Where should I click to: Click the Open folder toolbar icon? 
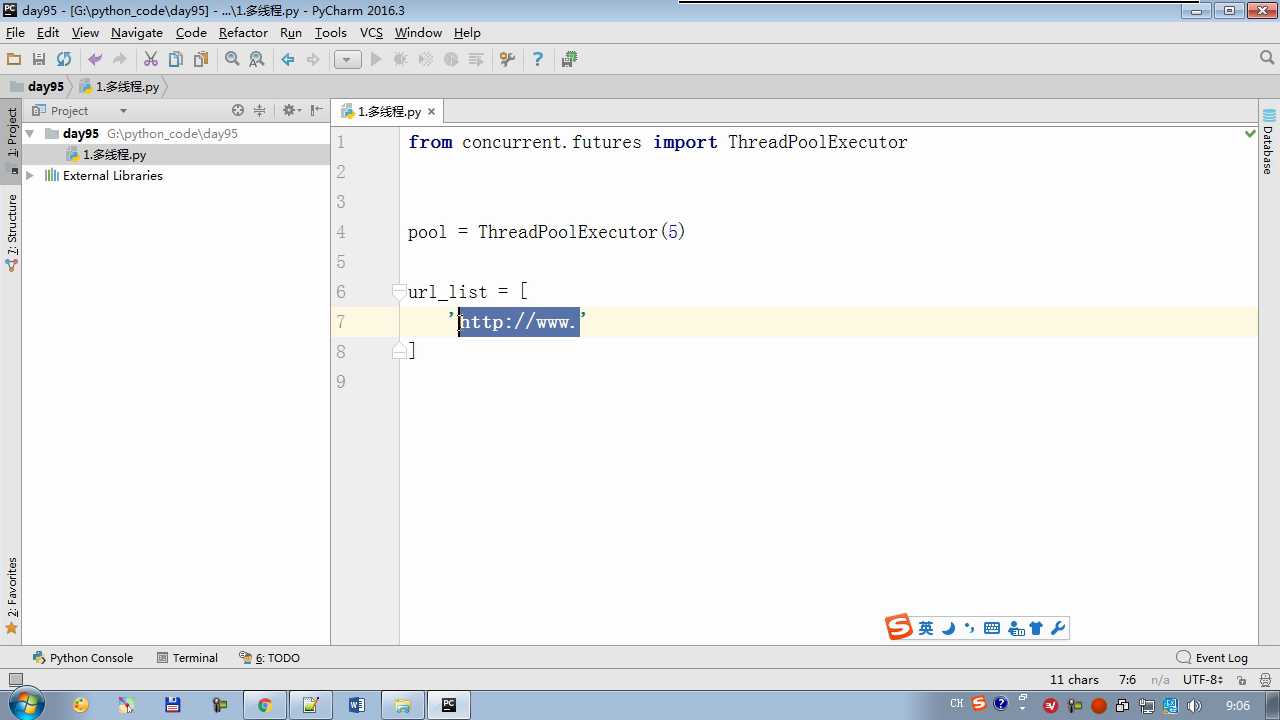pos(14,60)
